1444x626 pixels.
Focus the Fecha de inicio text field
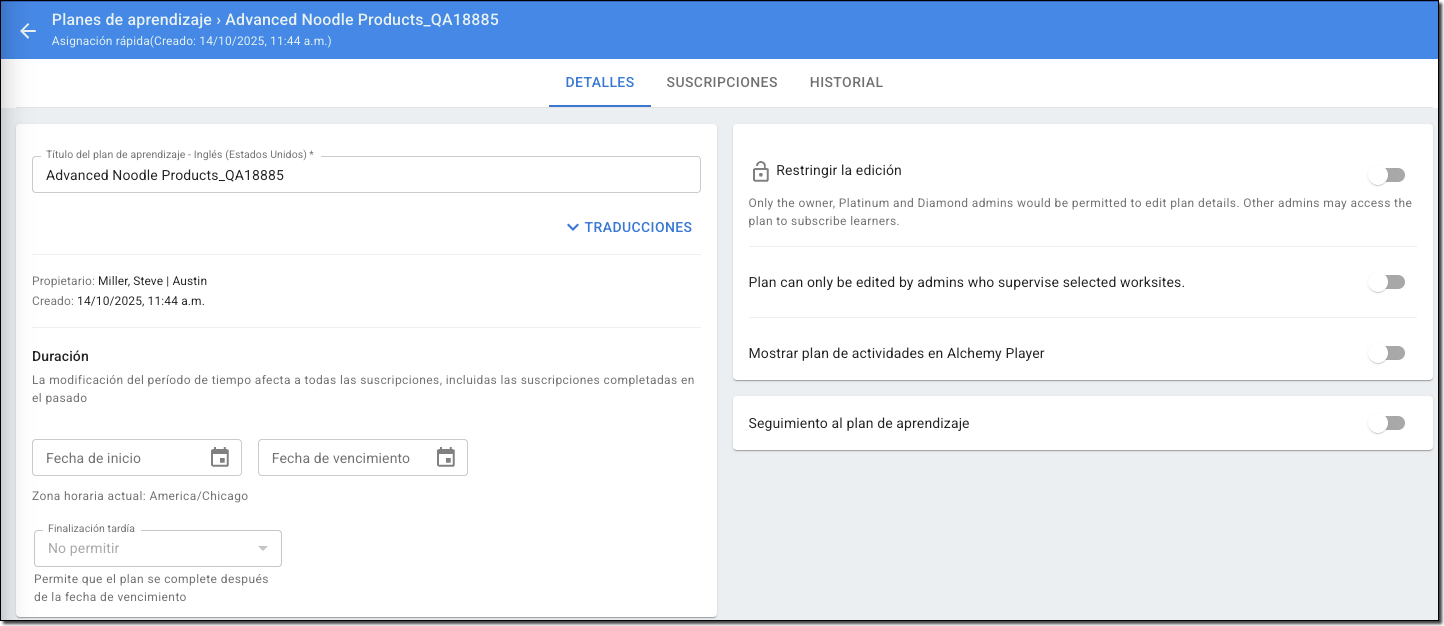click(120, 458)
